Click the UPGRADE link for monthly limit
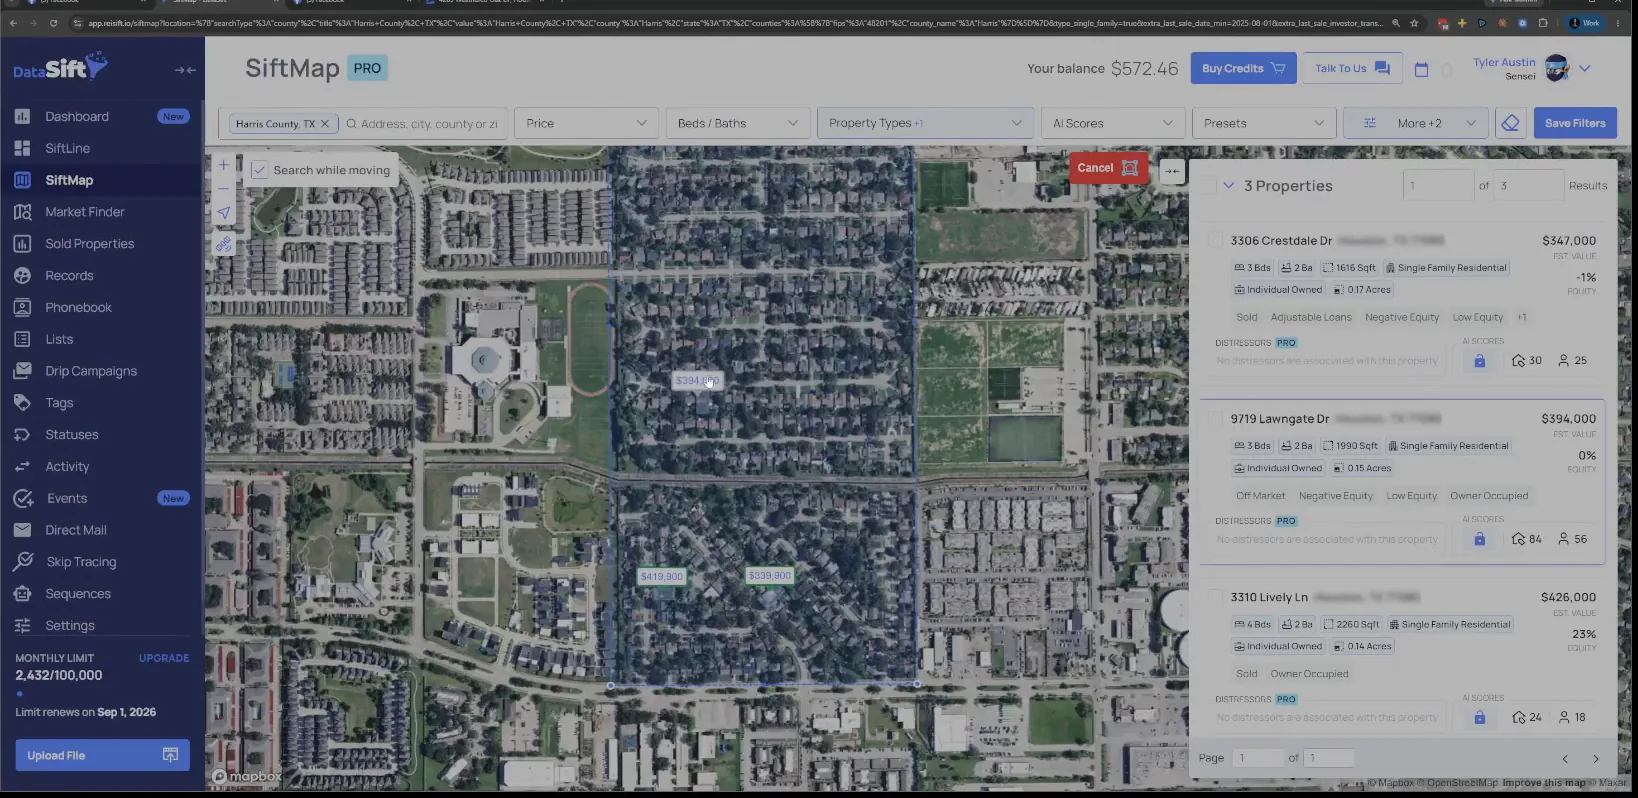Viewport: 1638px width, 798px height. pos(164,658)
